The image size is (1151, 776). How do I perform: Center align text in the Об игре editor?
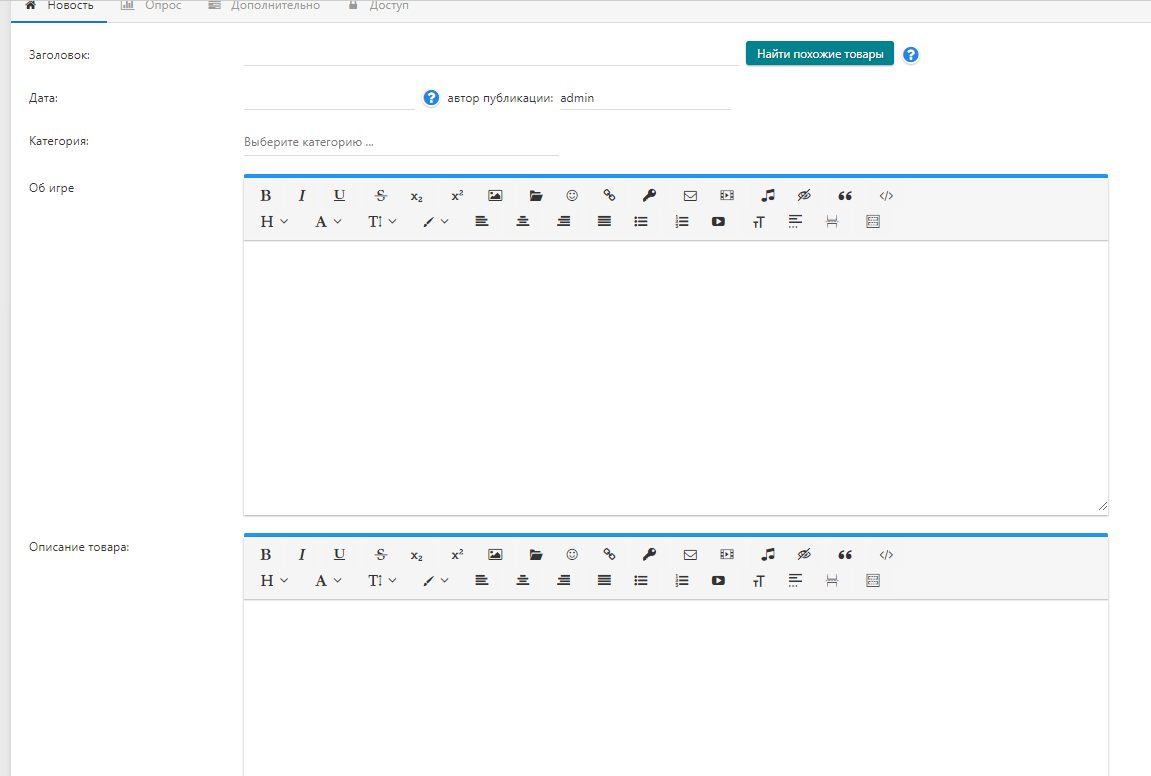[523, 222]
